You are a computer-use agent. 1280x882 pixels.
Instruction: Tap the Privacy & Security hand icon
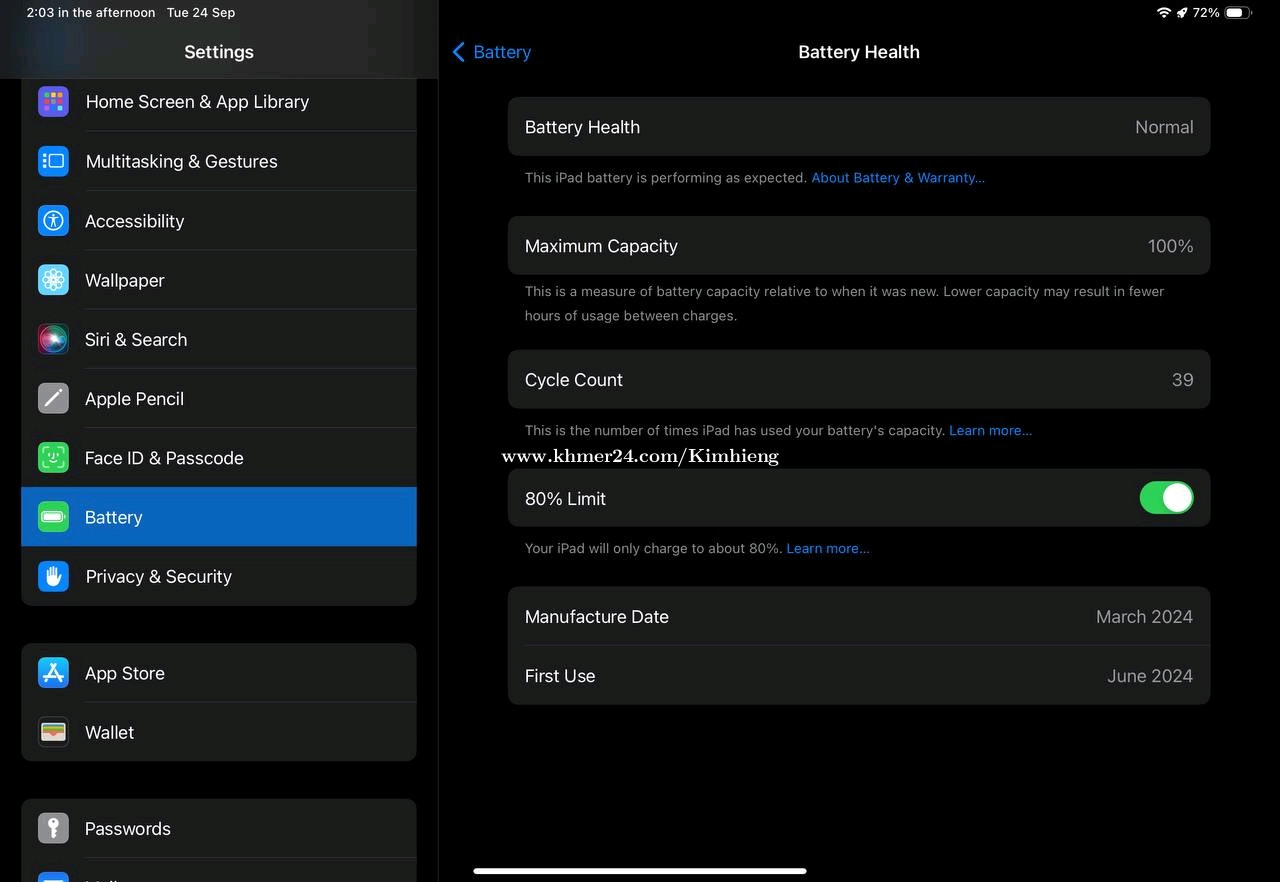(x=53, y=576)
